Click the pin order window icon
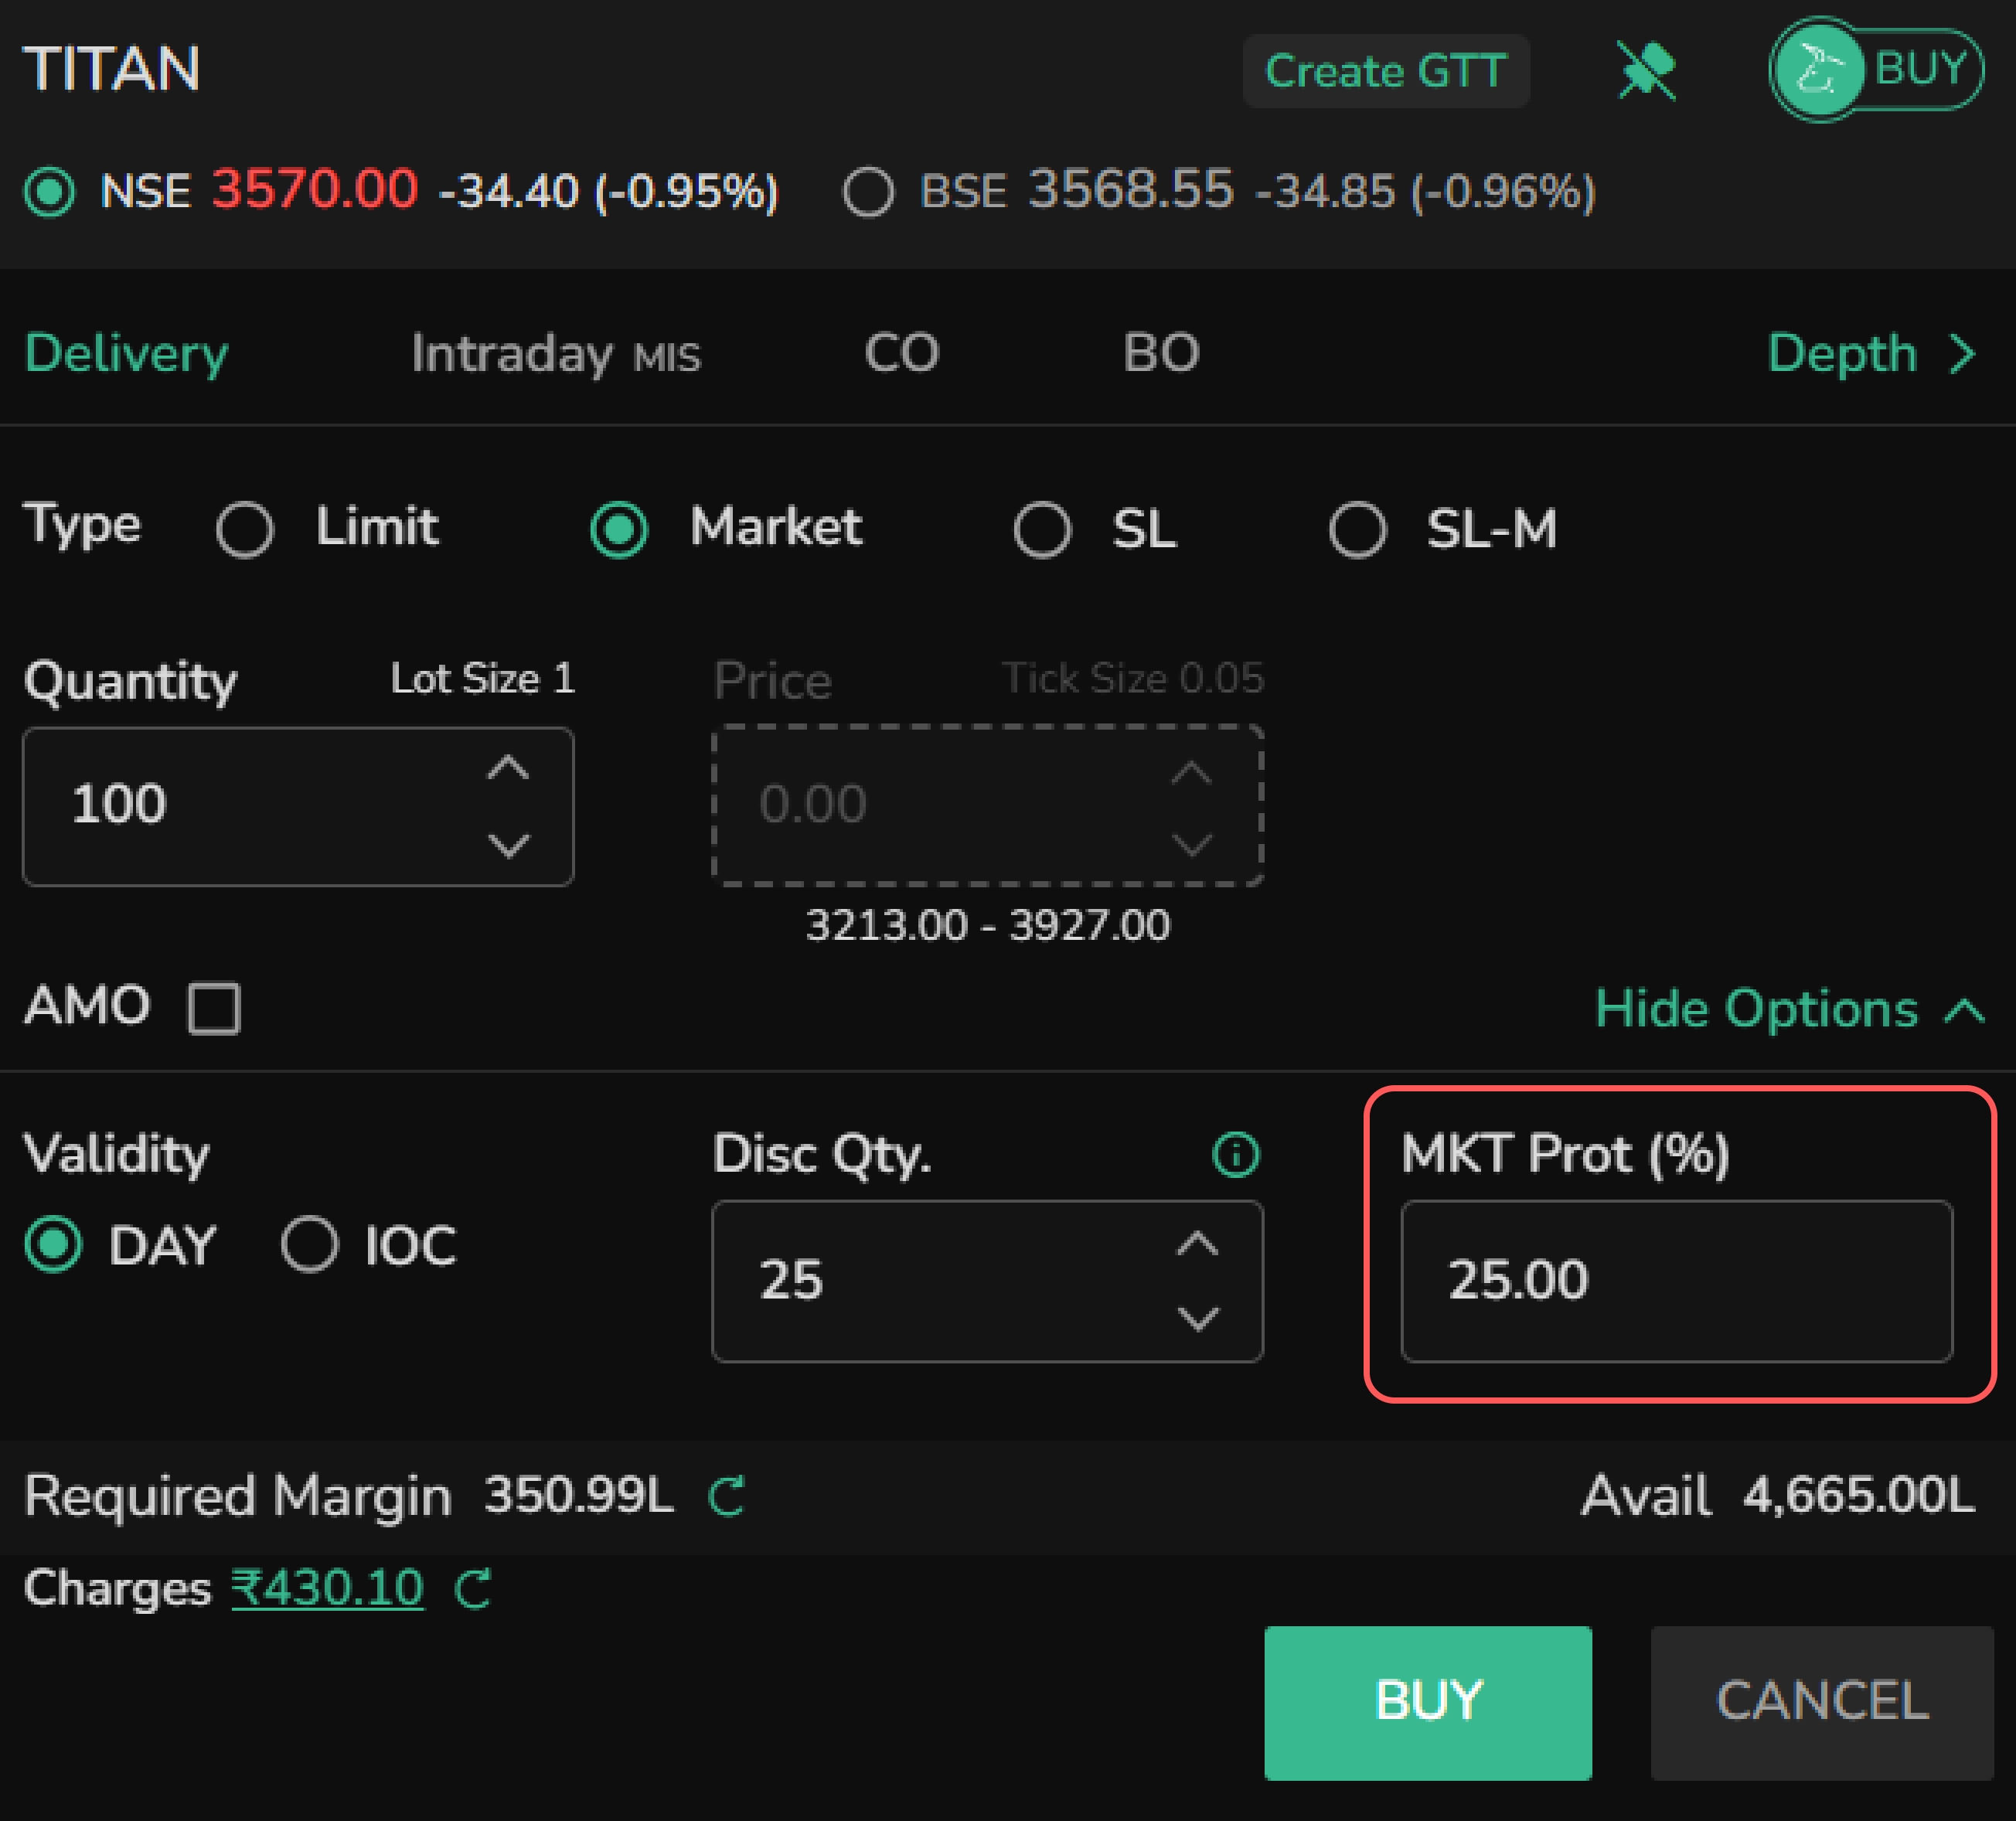This screenshot has width=2016, height=1821. 1646,70
